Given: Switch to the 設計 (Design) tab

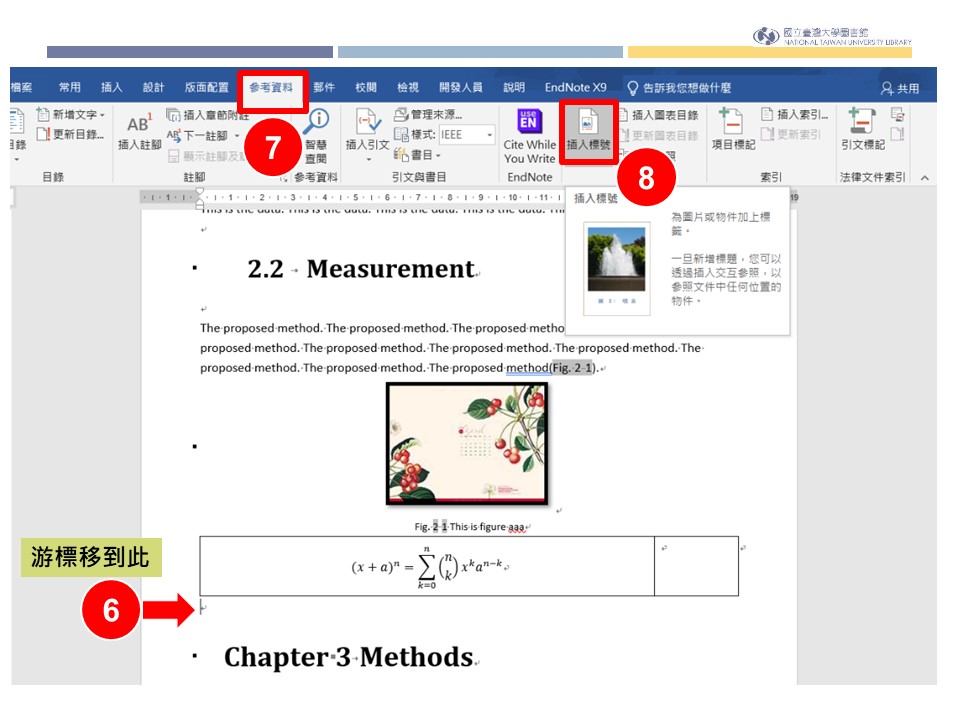Looking at the screenshot, I should point(153,88).
